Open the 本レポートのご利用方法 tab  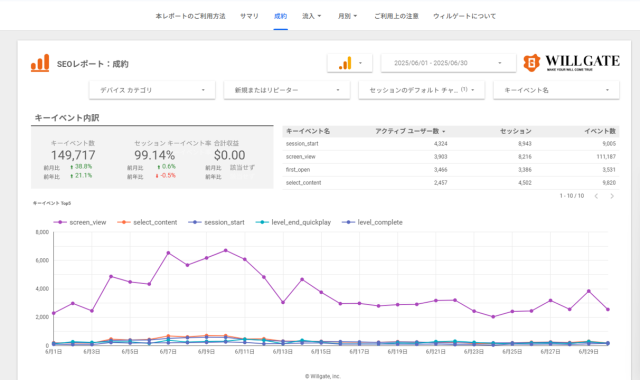(190, 16)
